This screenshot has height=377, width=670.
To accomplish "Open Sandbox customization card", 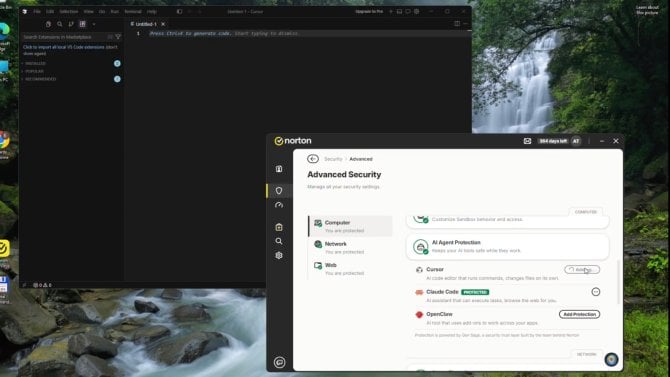I will pos(507,221).
